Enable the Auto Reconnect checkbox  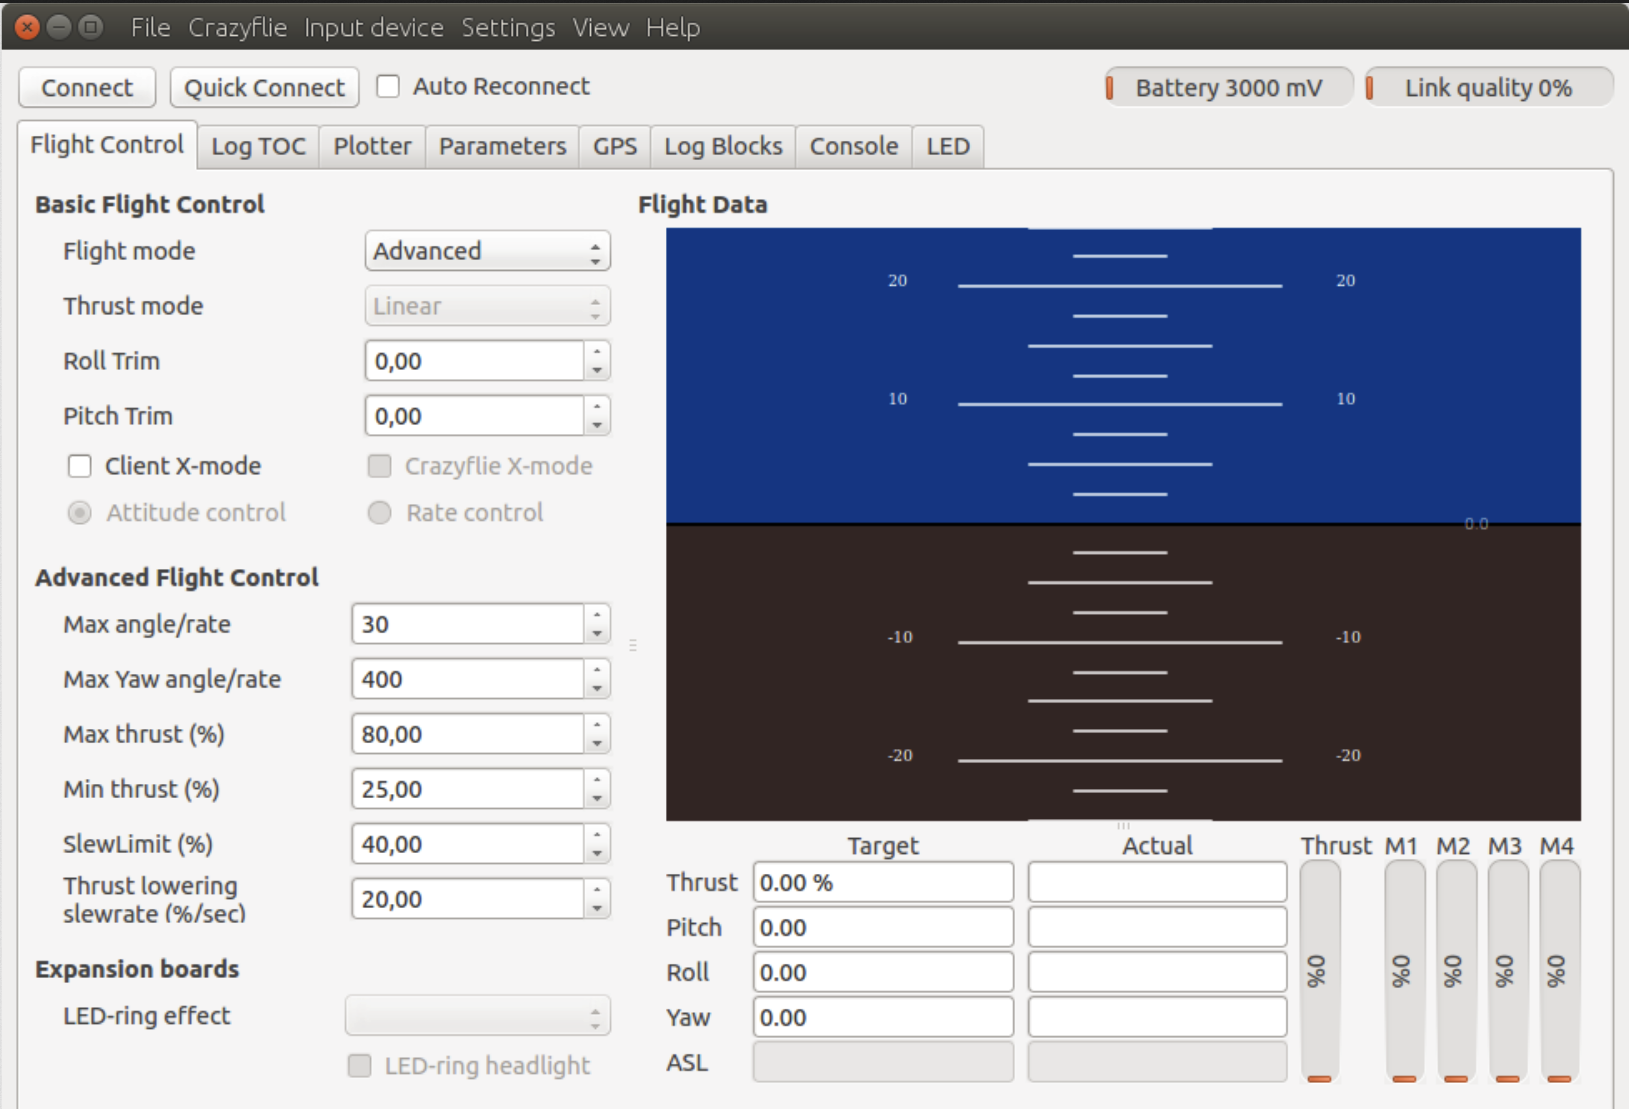click(x=388, y=87)
